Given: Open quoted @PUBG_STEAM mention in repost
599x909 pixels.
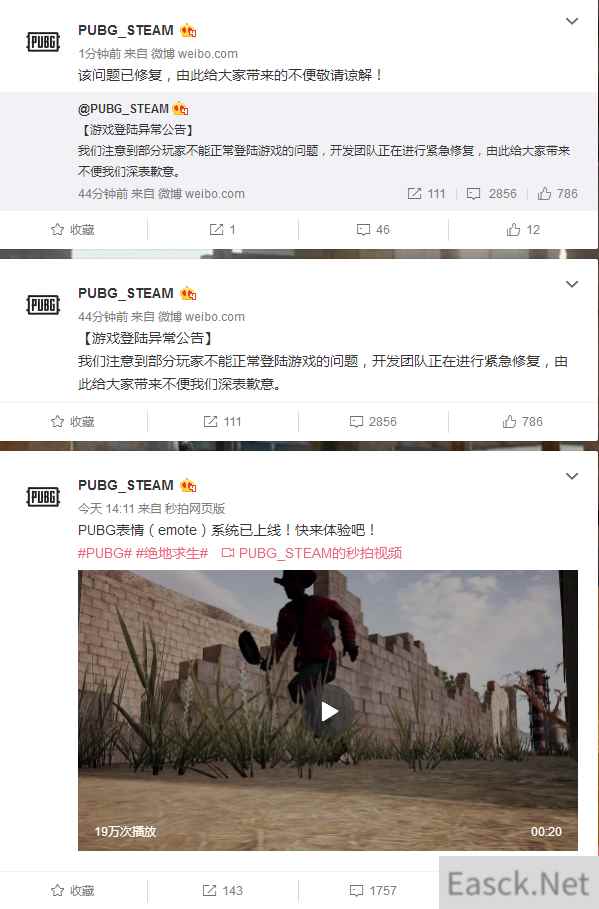Looking at the screenshot, I should point(124,109).
